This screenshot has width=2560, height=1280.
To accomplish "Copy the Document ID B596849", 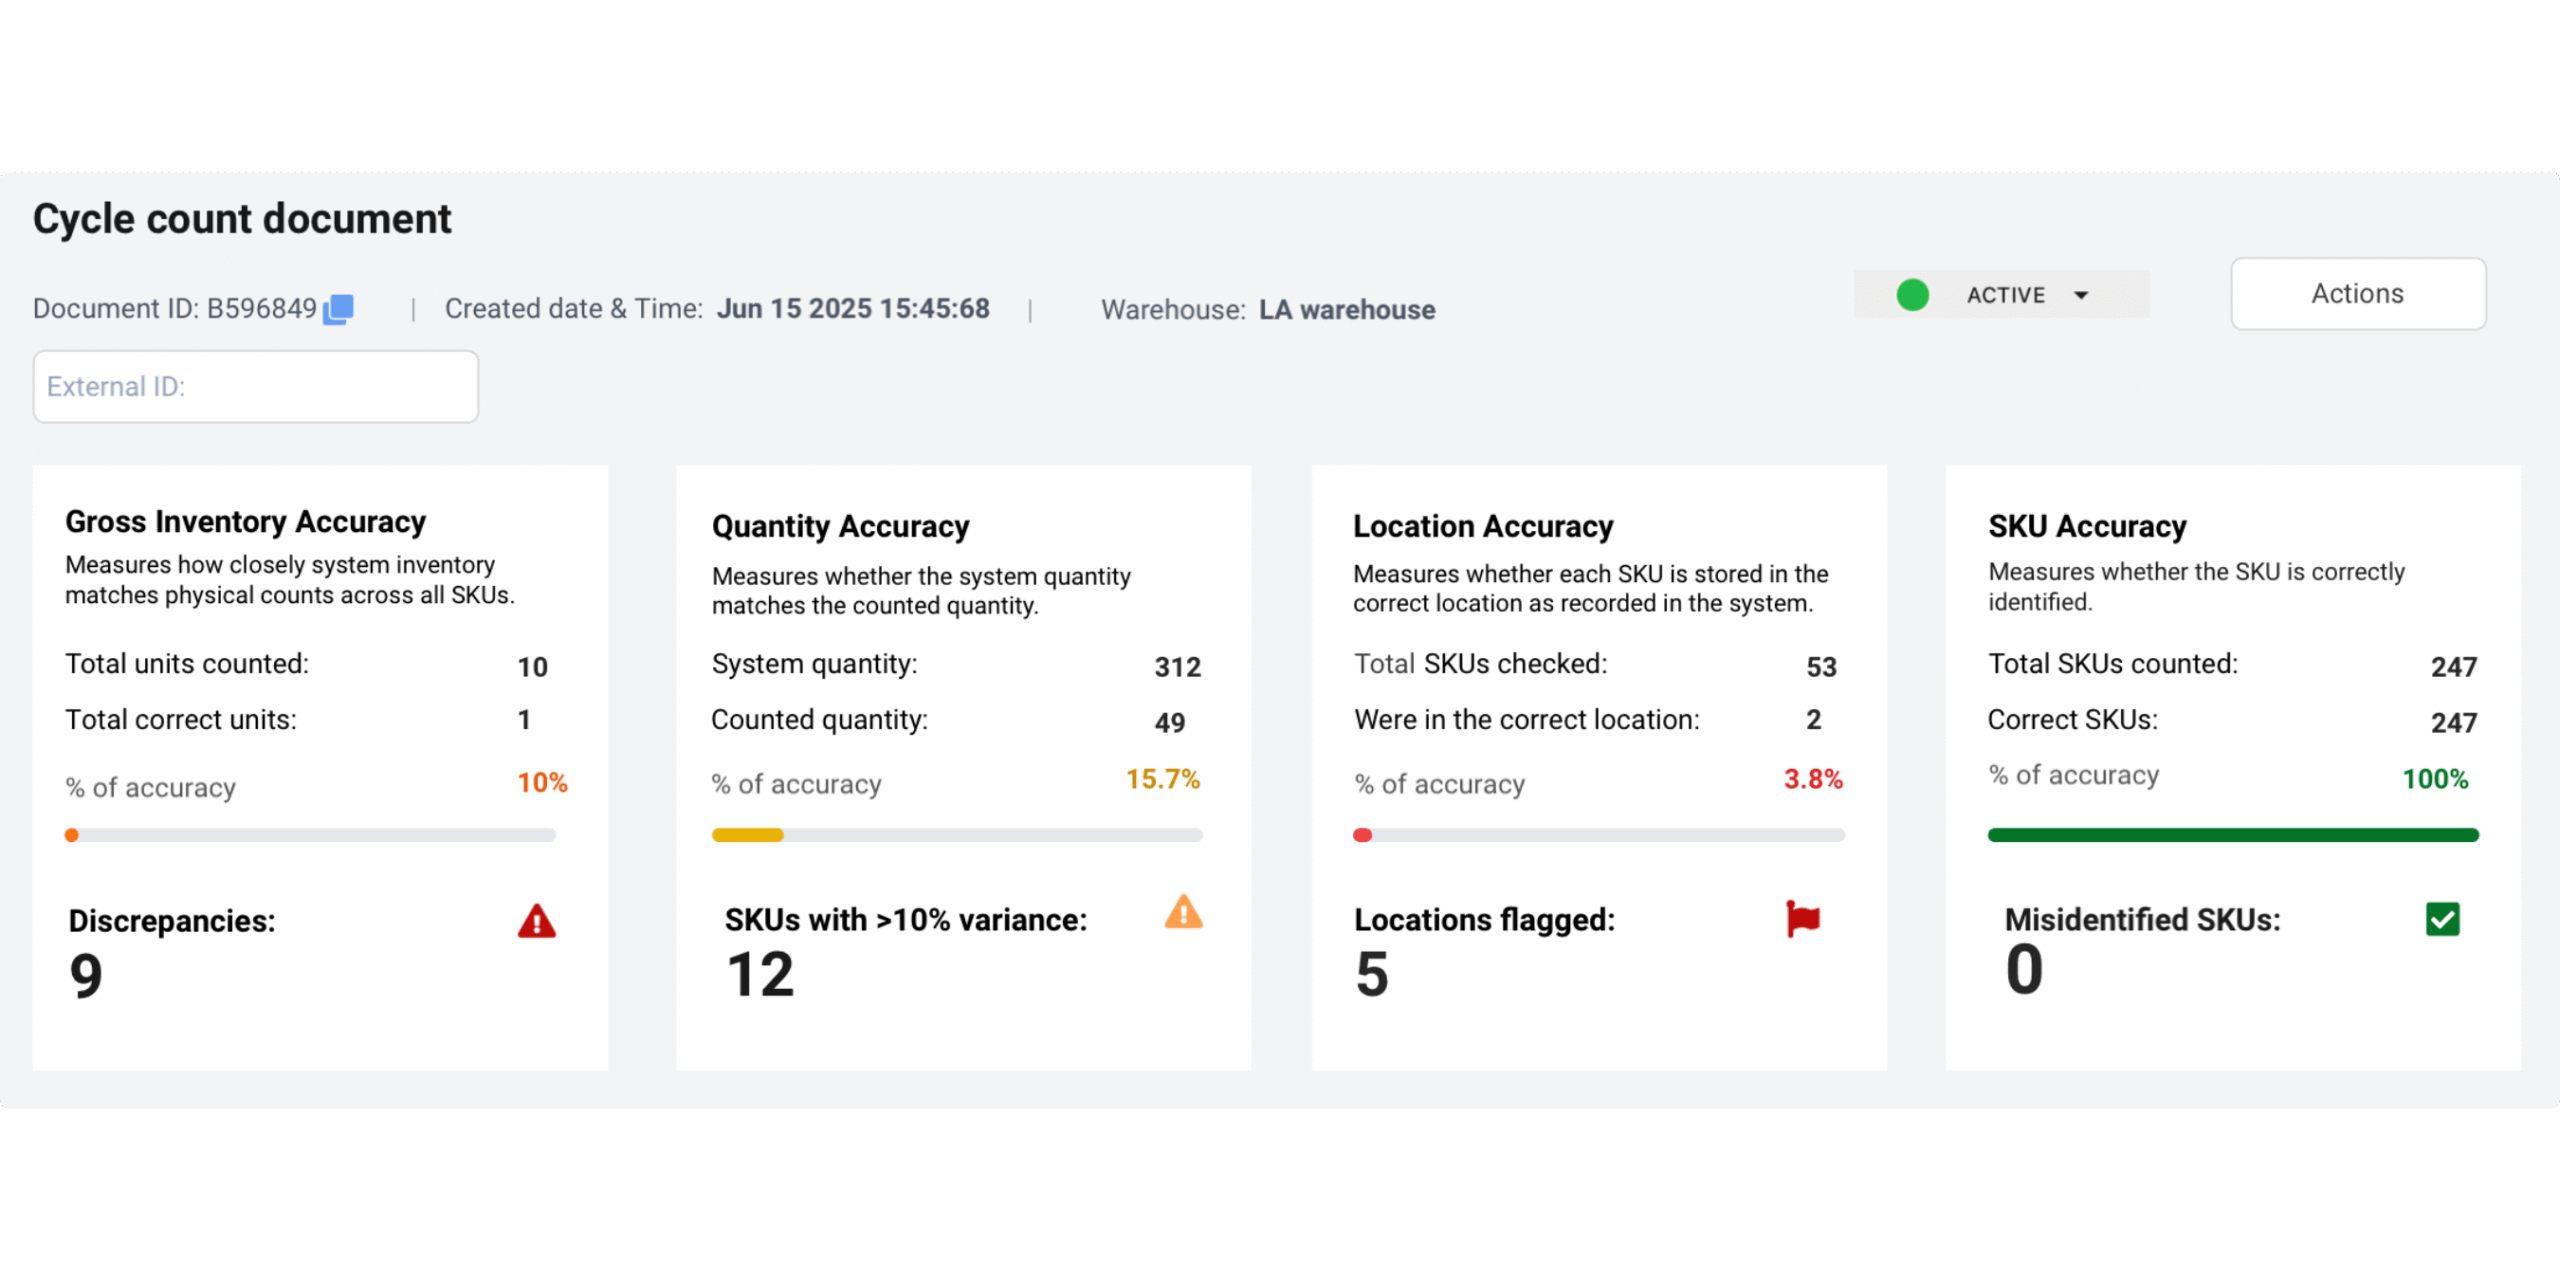I will point(338,309).
